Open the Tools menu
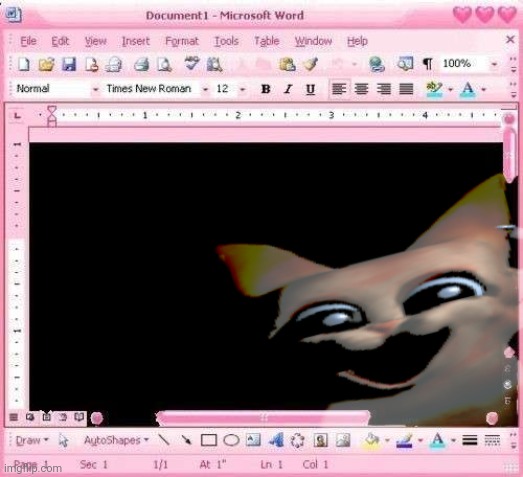The width and height of the screenshot is (523, 477). (x=226, y=41)
